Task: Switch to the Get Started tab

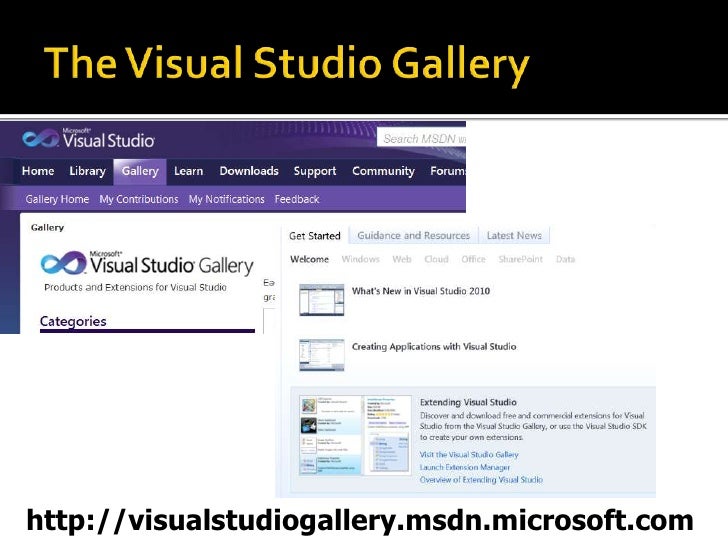Action: click(315, 236)
